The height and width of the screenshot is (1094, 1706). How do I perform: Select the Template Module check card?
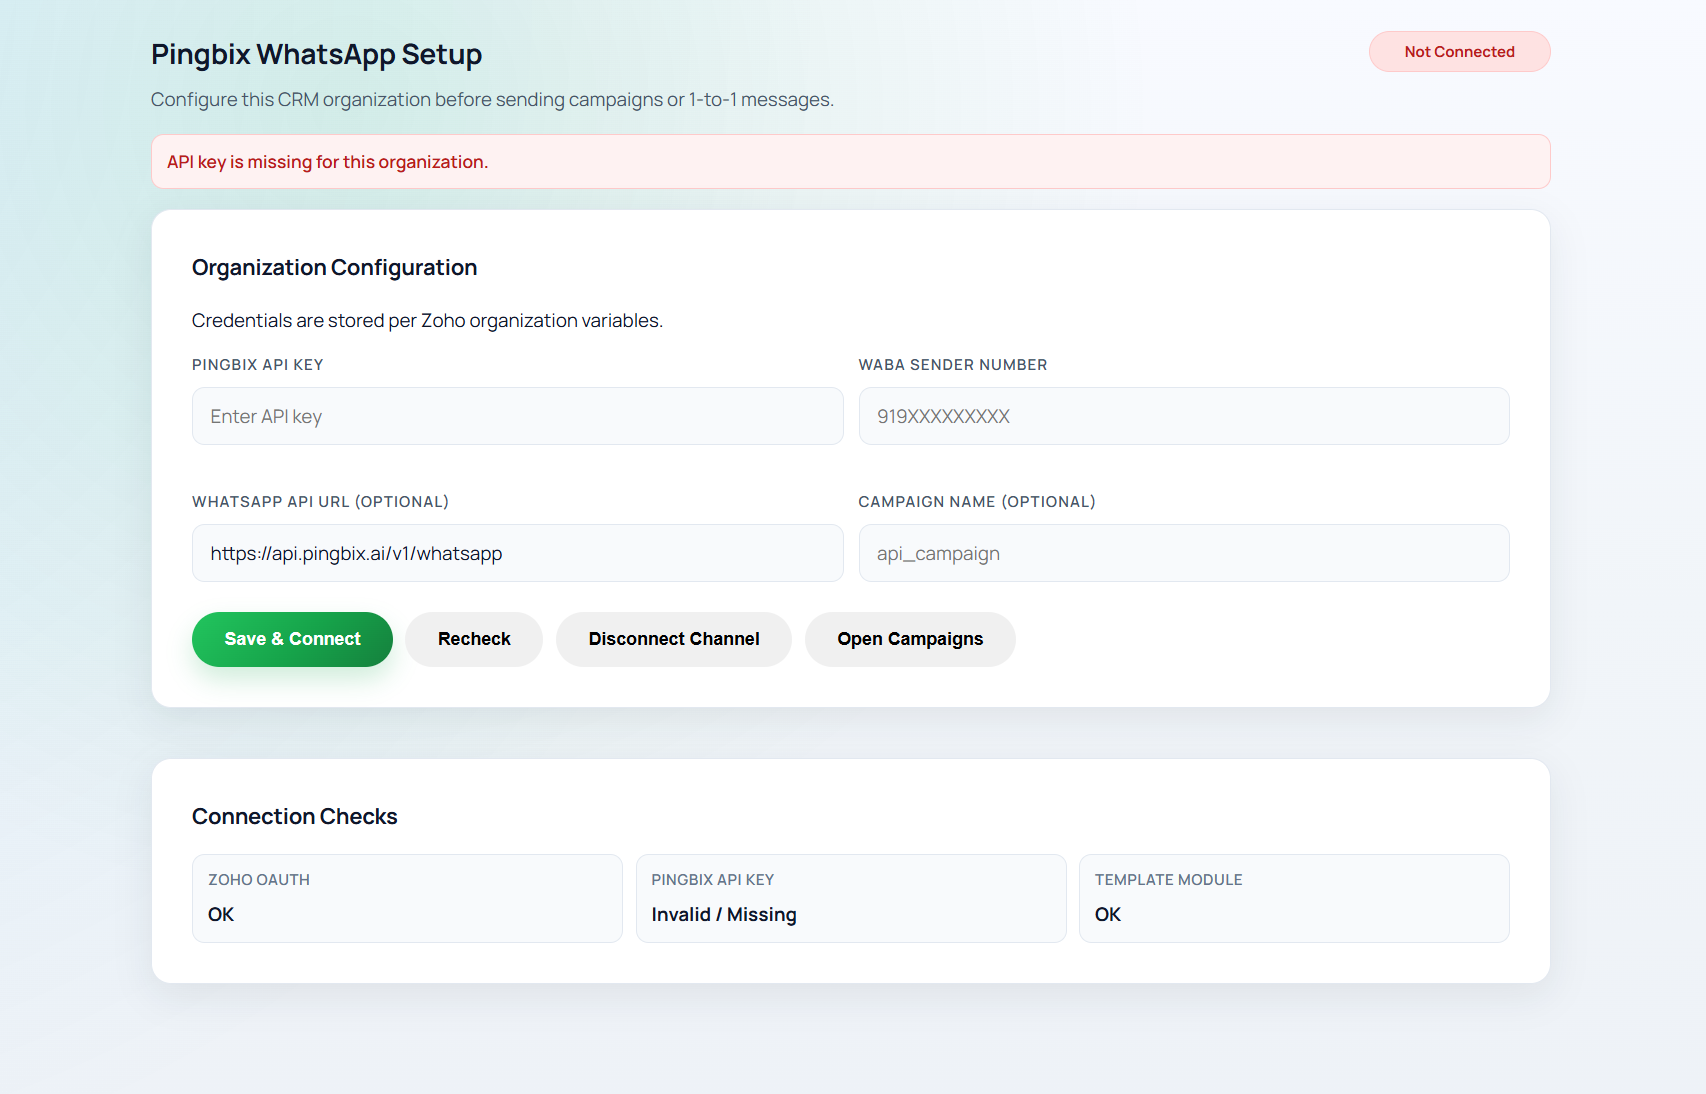[x=1294, y=898]
